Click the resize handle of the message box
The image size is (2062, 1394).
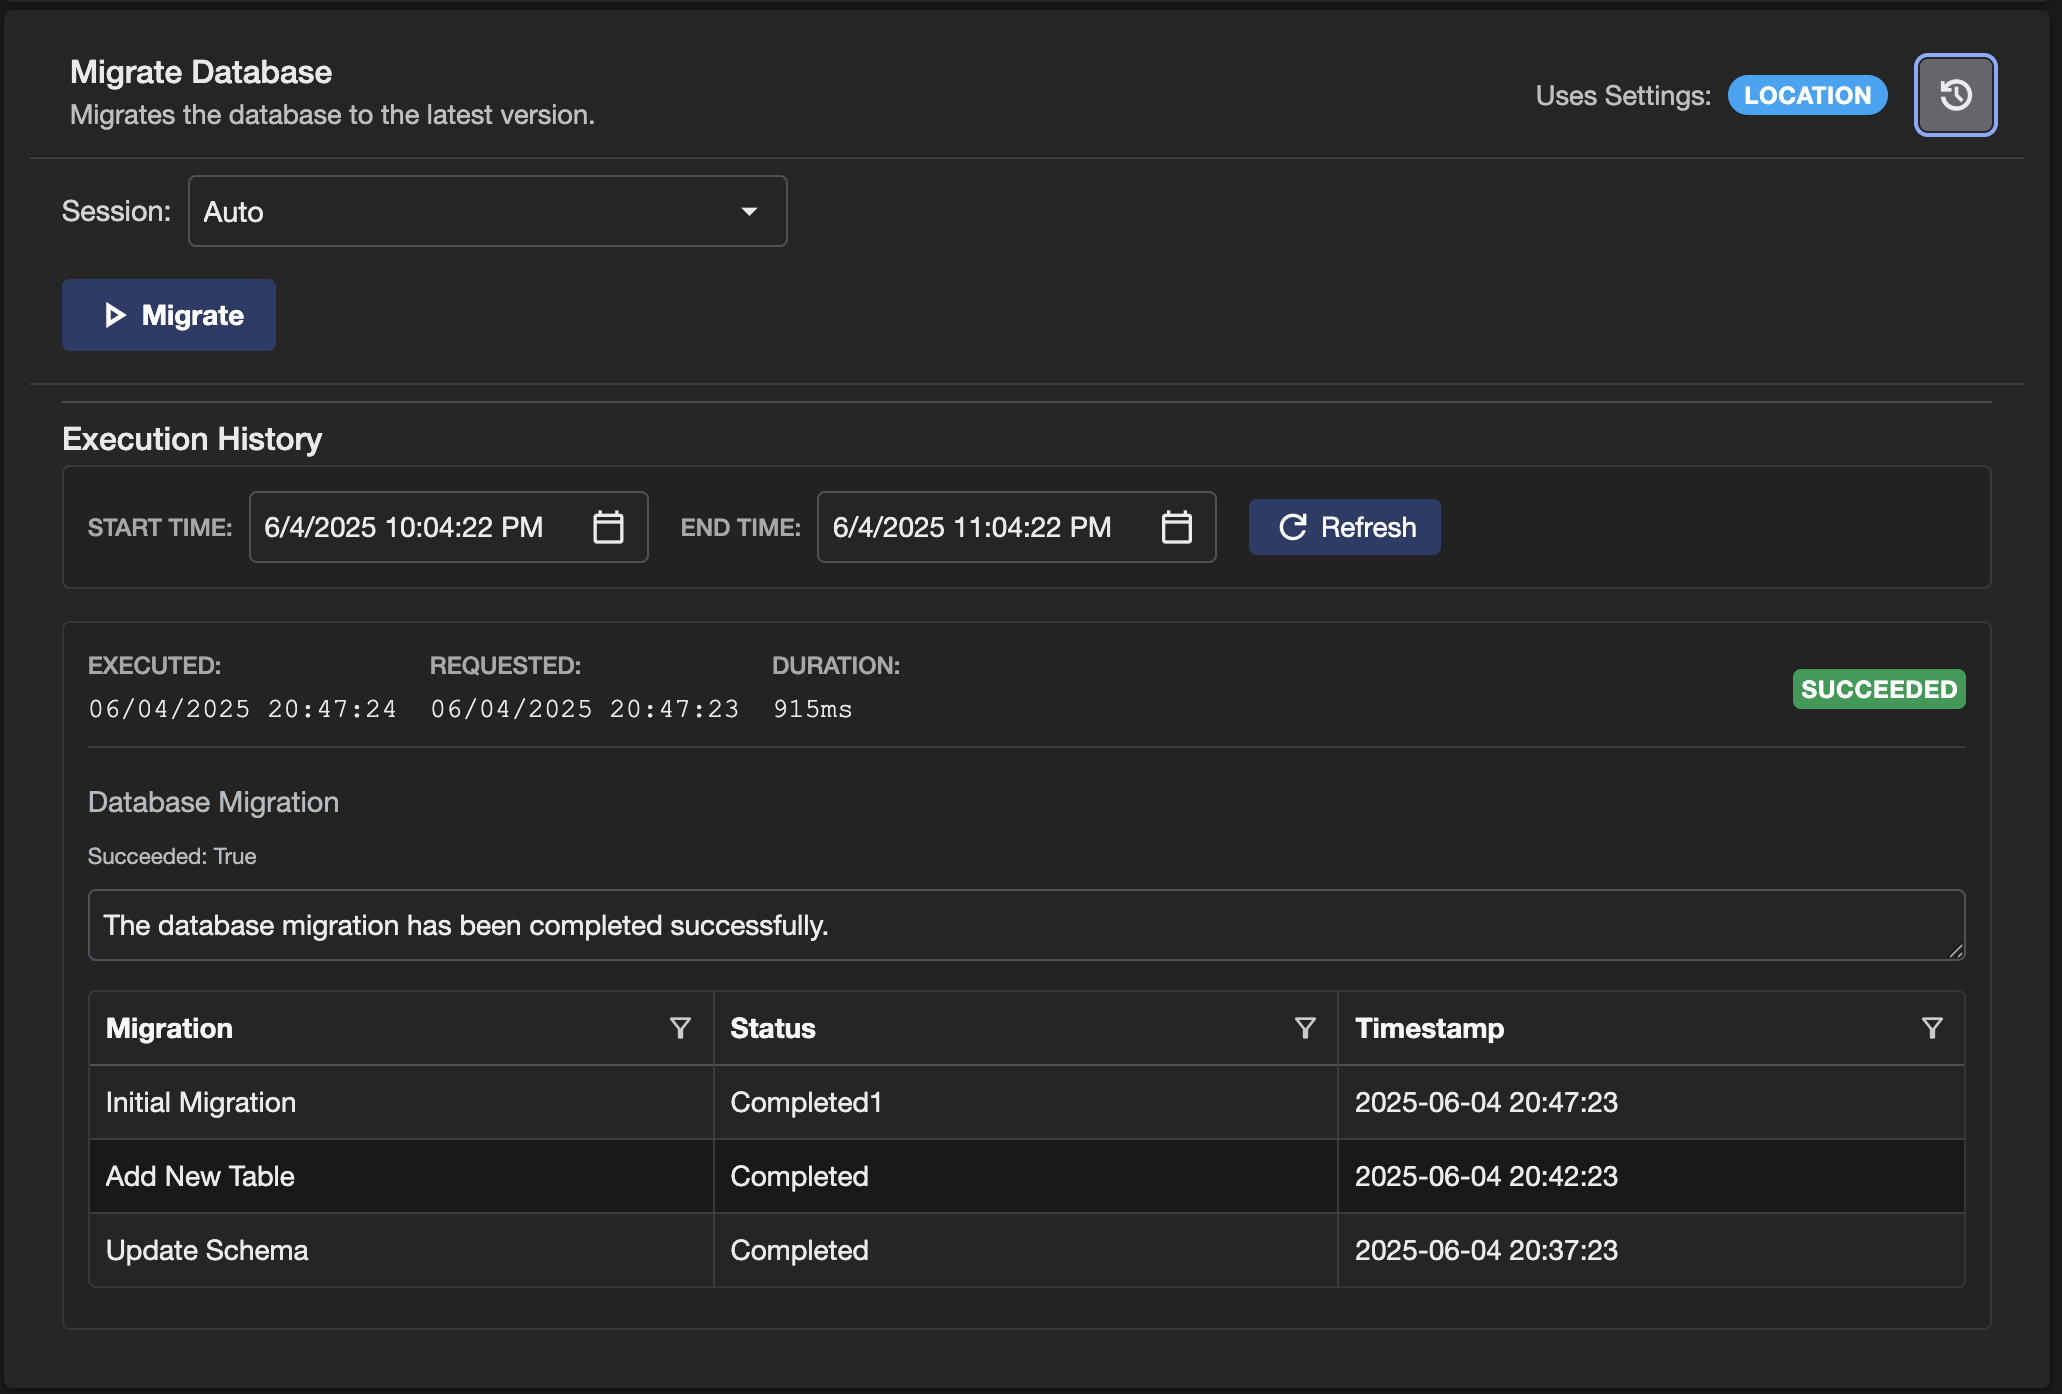pyautogui.click(x=1956, y=951)
